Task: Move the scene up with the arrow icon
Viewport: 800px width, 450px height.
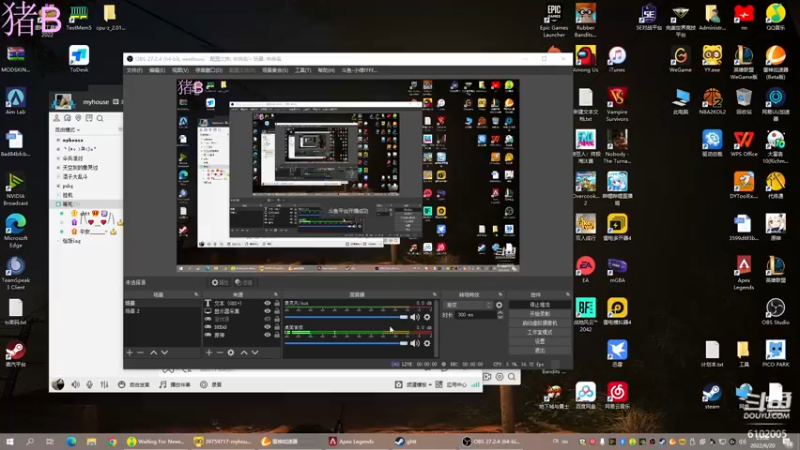Action: pos(154,353)
